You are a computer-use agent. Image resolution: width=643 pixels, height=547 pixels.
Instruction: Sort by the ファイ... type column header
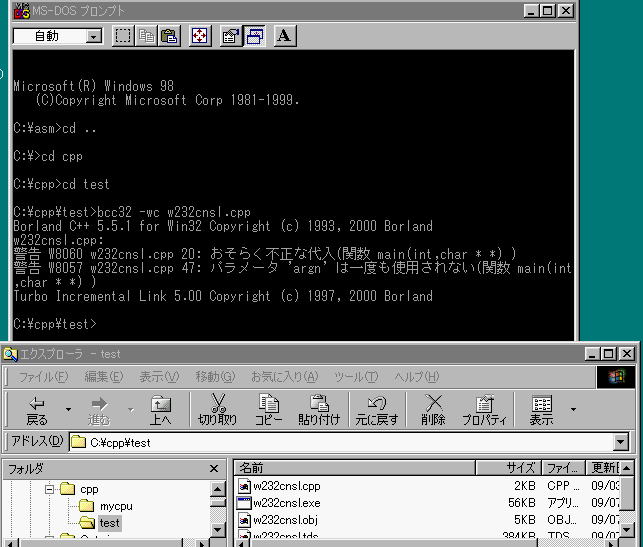[563, 468]
